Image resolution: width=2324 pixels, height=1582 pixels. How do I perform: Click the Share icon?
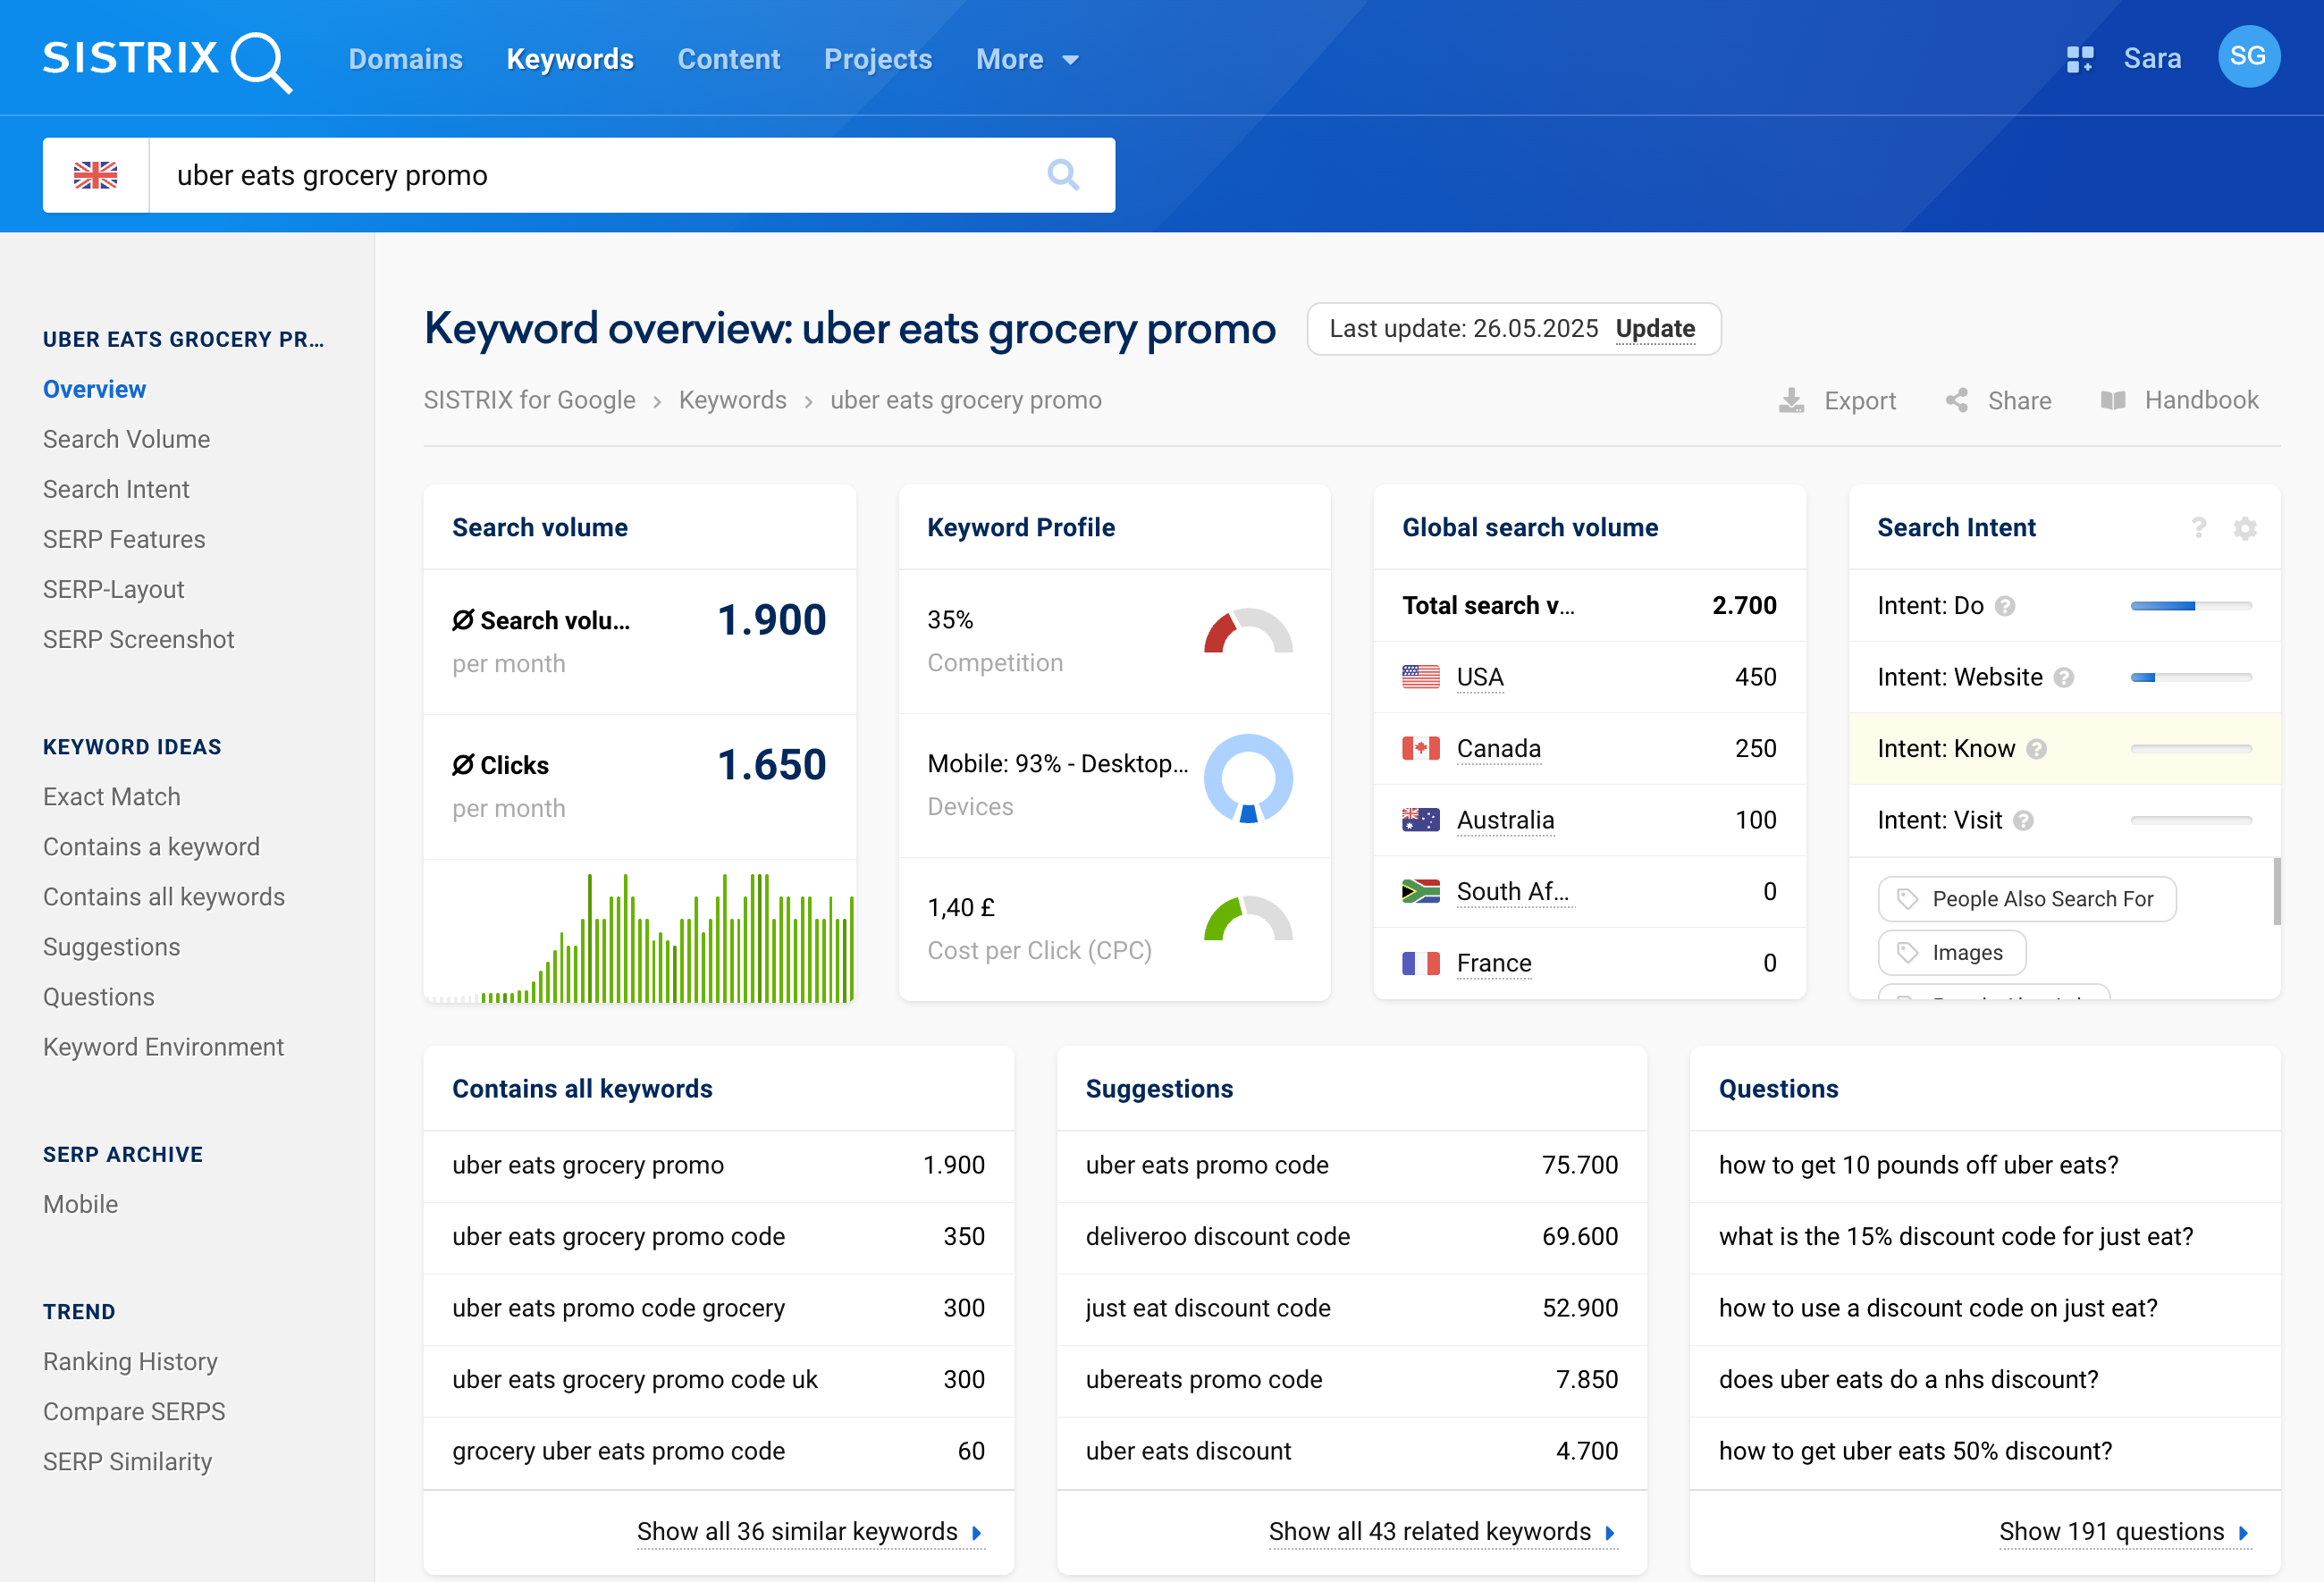tap(1956, 401)
